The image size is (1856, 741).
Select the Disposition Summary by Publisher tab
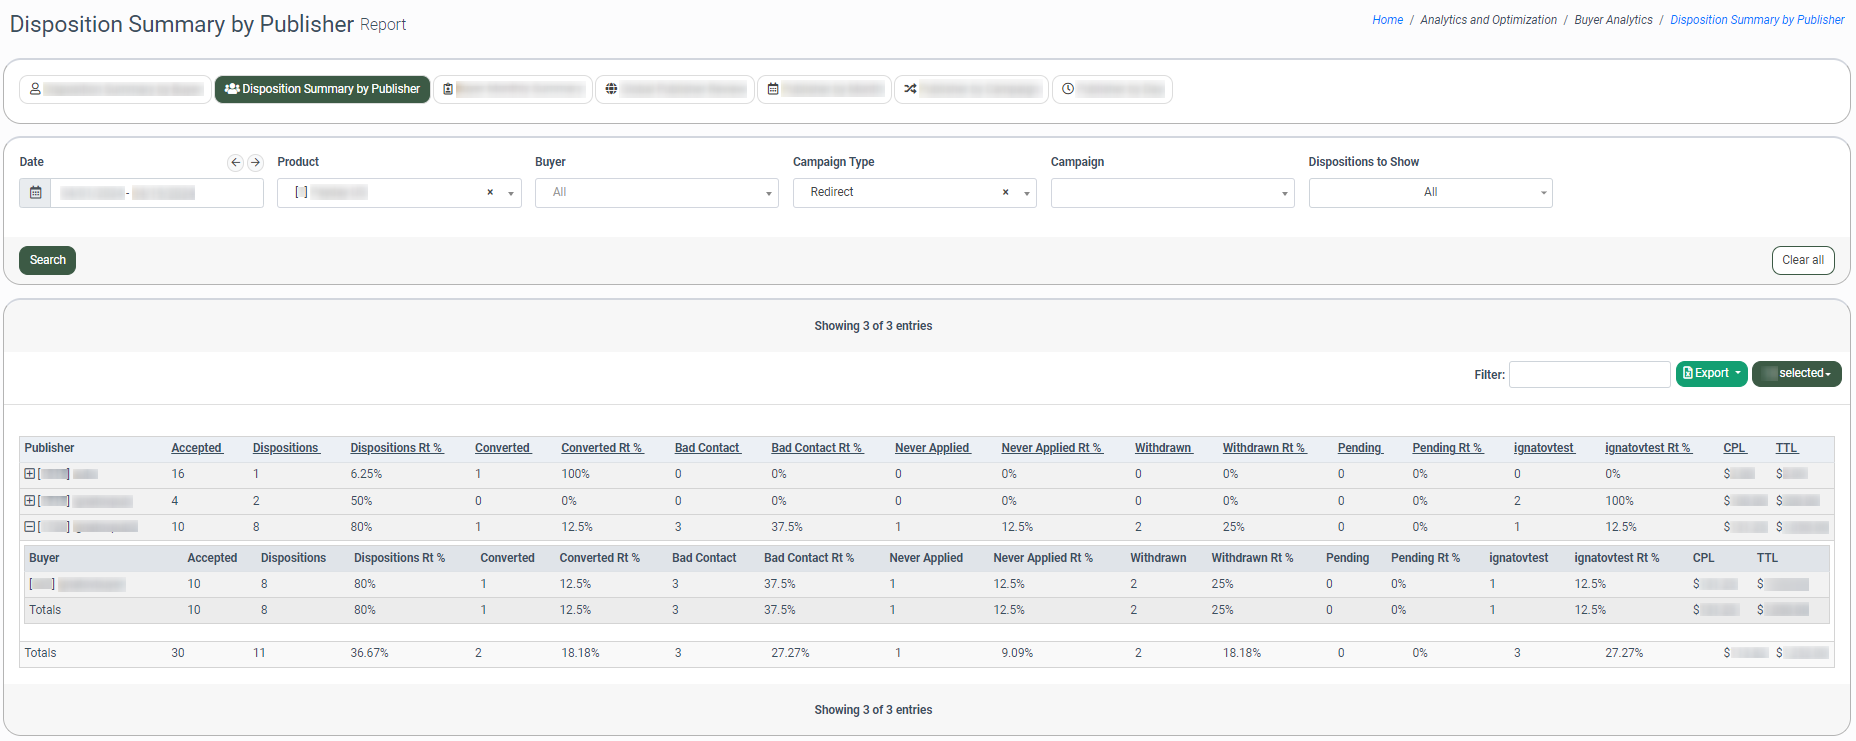point(322,90)
